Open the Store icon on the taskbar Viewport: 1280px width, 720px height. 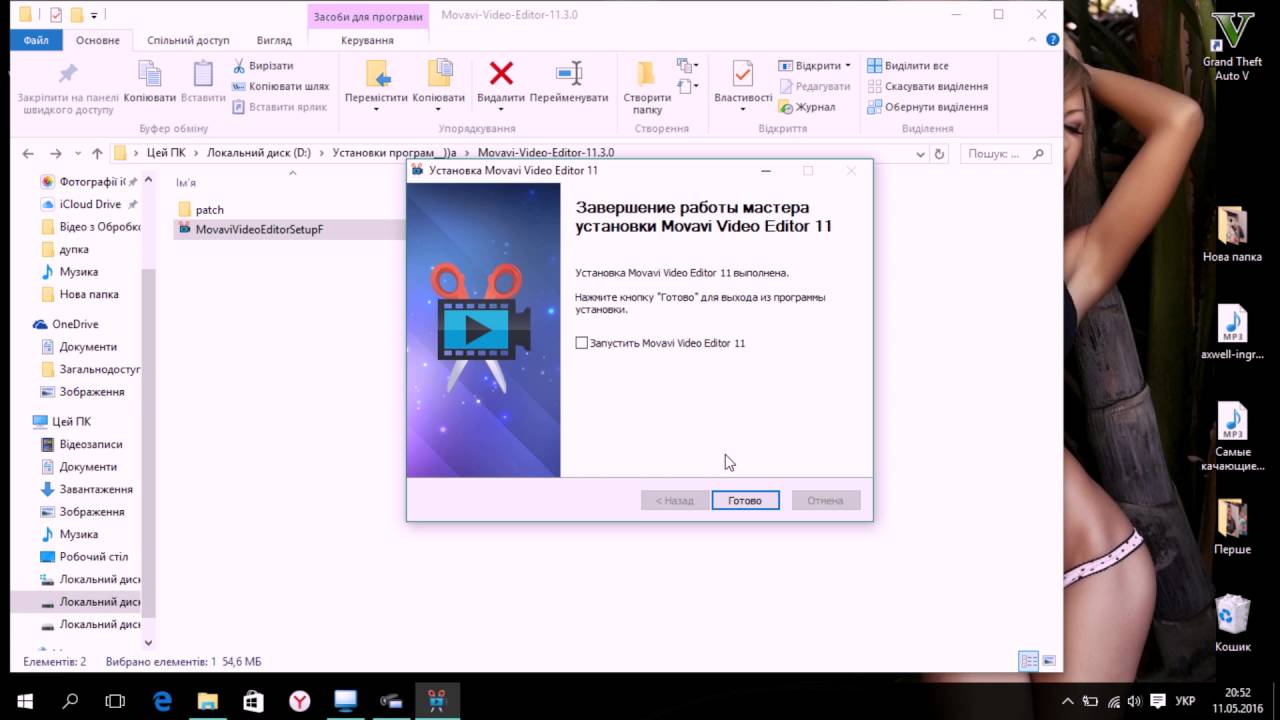pos(253,701)
